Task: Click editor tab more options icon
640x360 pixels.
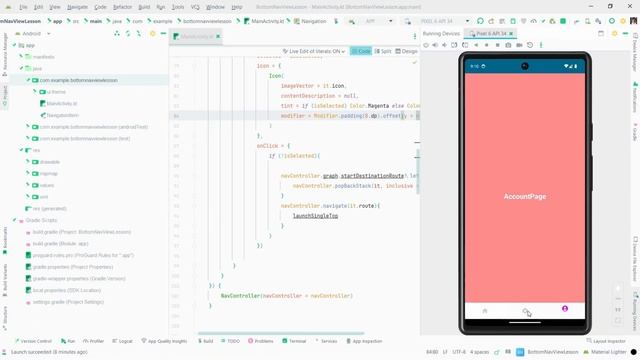Action: [x=415, y=36]
